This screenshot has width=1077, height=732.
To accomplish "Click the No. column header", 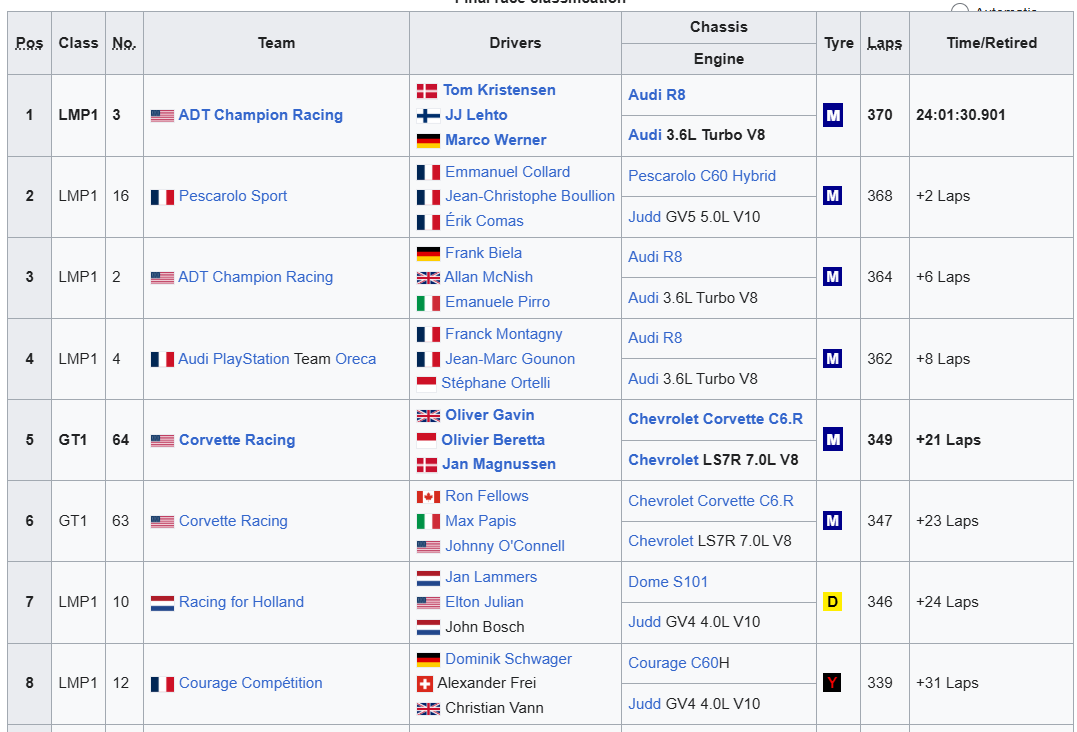I will (x=124, y=43).
